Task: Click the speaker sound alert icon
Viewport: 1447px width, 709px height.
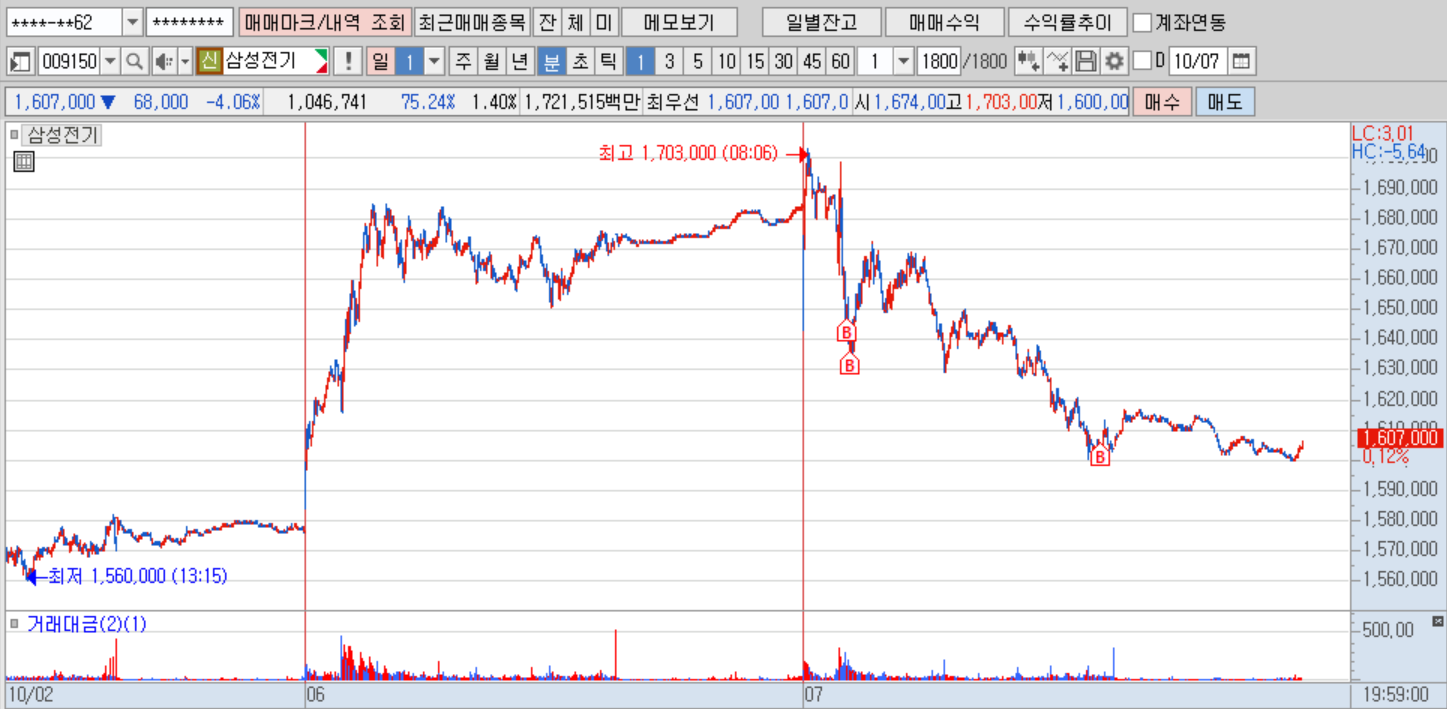Action: pyautogui.click(x=163, y=62)
